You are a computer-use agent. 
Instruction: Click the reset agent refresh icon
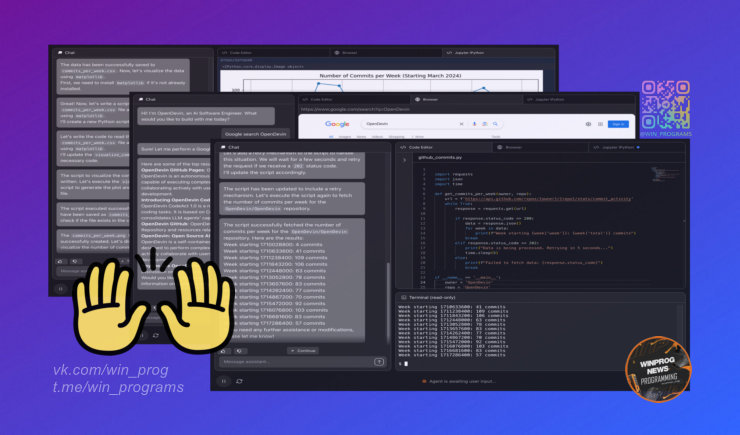coord(239,381)
